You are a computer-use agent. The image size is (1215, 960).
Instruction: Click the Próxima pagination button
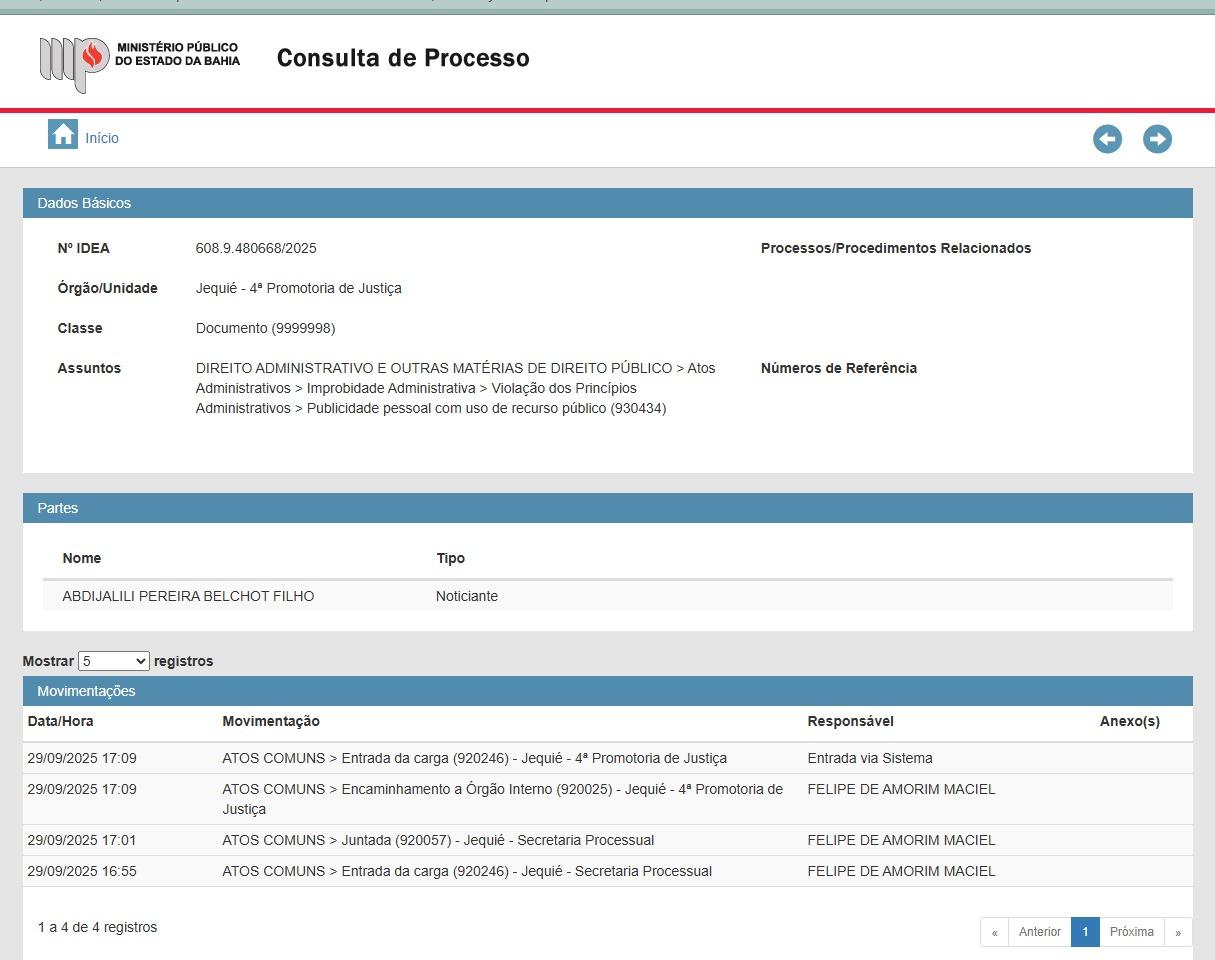(1132, 932)
